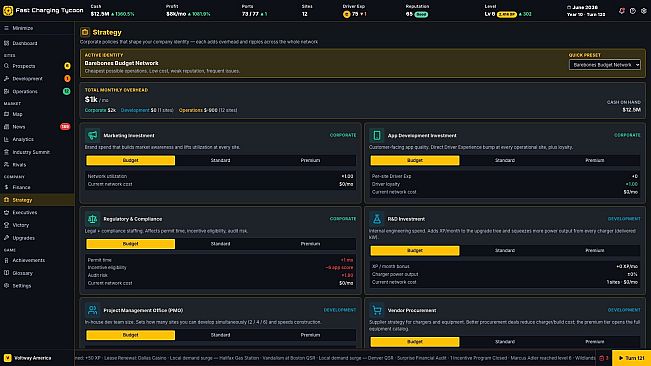Screen dimensions: 651x366
Task: Click the Voltway America company icon
Action: point(7,358)
